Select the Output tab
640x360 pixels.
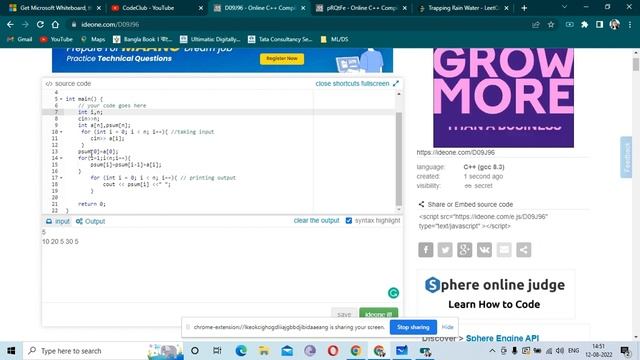pos(91,221)
